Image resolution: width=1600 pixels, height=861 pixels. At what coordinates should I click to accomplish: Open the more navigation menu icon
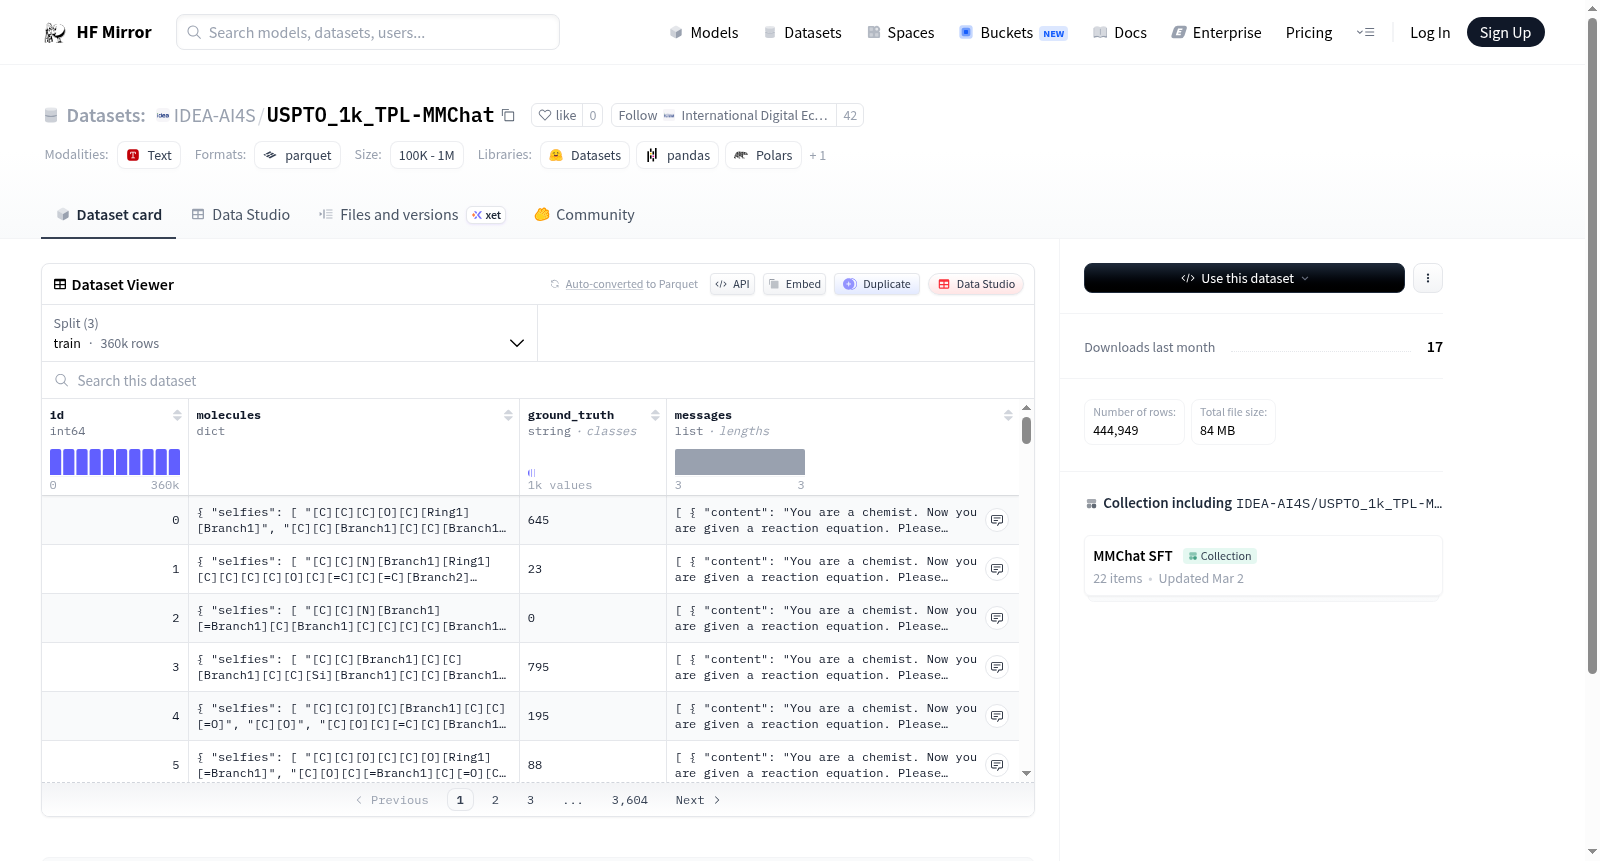pos(1365,32)
